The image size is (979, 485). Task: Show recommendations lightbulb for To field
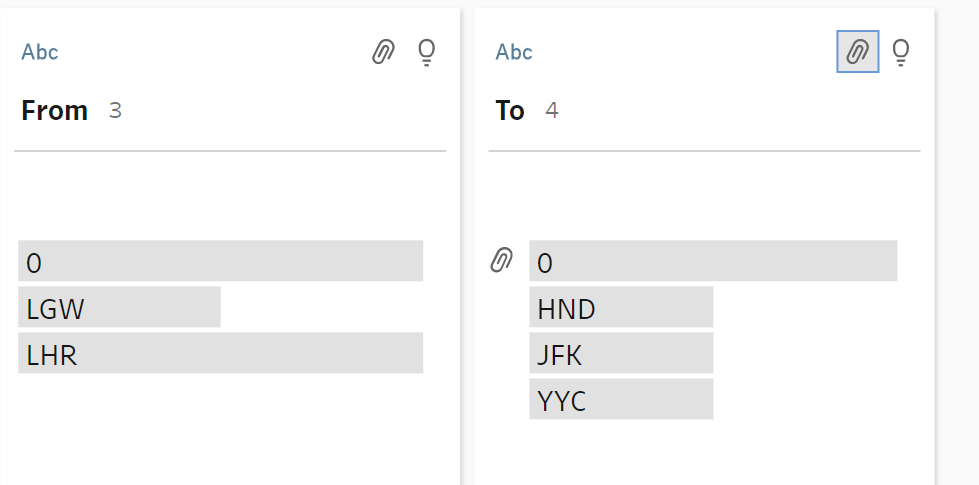click(x=901, y=52)
